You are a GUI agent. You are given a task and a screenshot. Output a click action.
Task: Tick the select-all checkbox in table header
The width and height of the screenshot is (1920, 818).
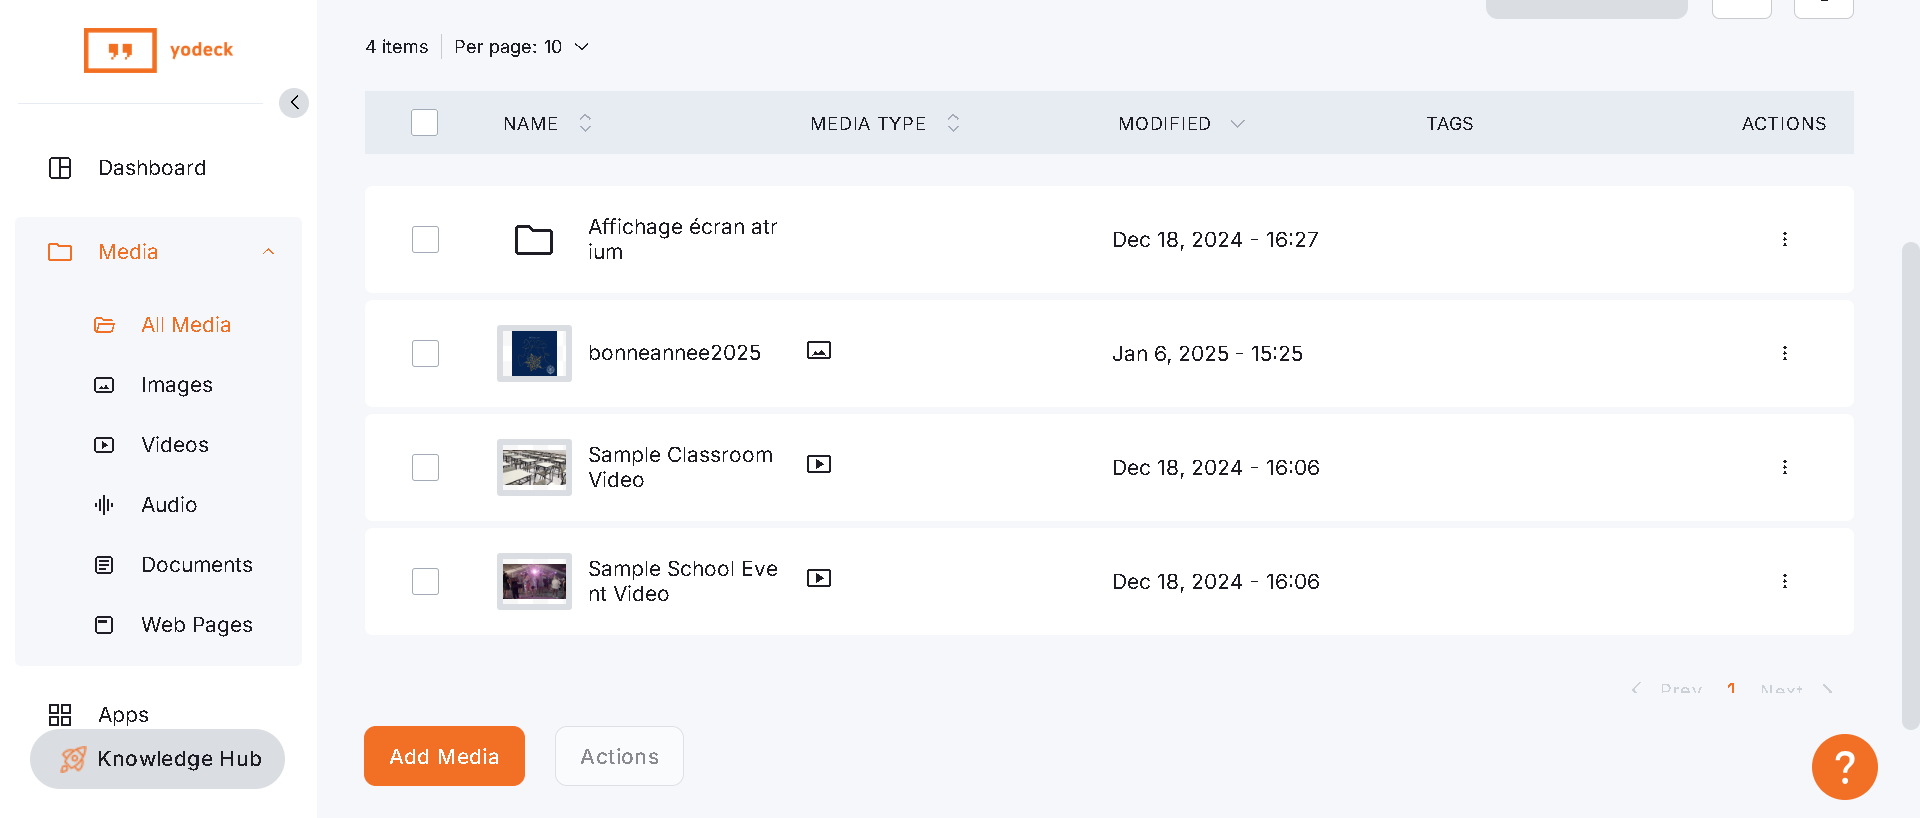[x=425, y=123]
